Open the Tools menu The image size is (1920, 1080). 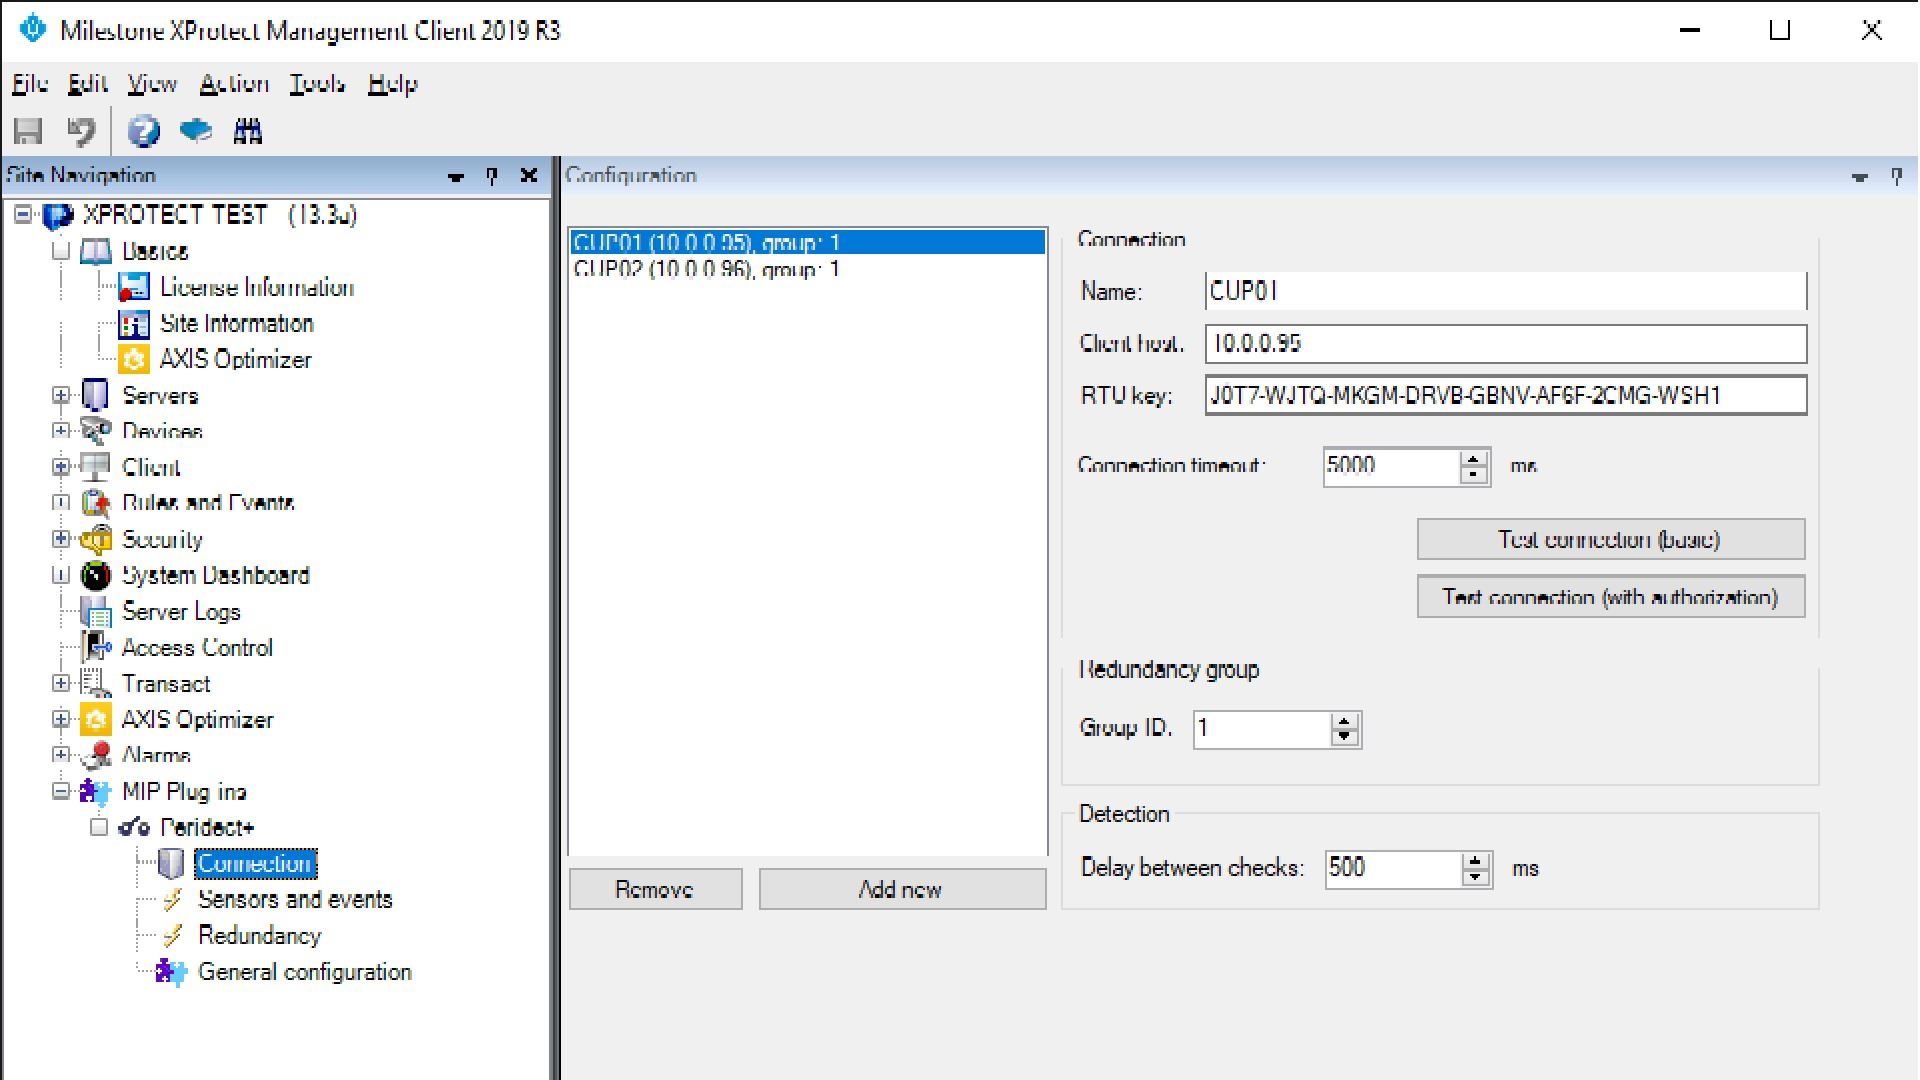pos(317,84)
